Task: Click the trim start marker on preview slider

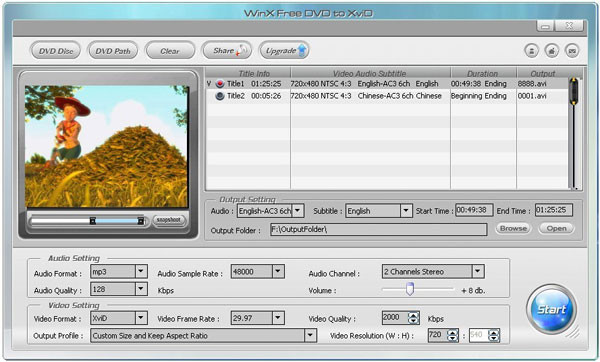Action: click(93, 221)
